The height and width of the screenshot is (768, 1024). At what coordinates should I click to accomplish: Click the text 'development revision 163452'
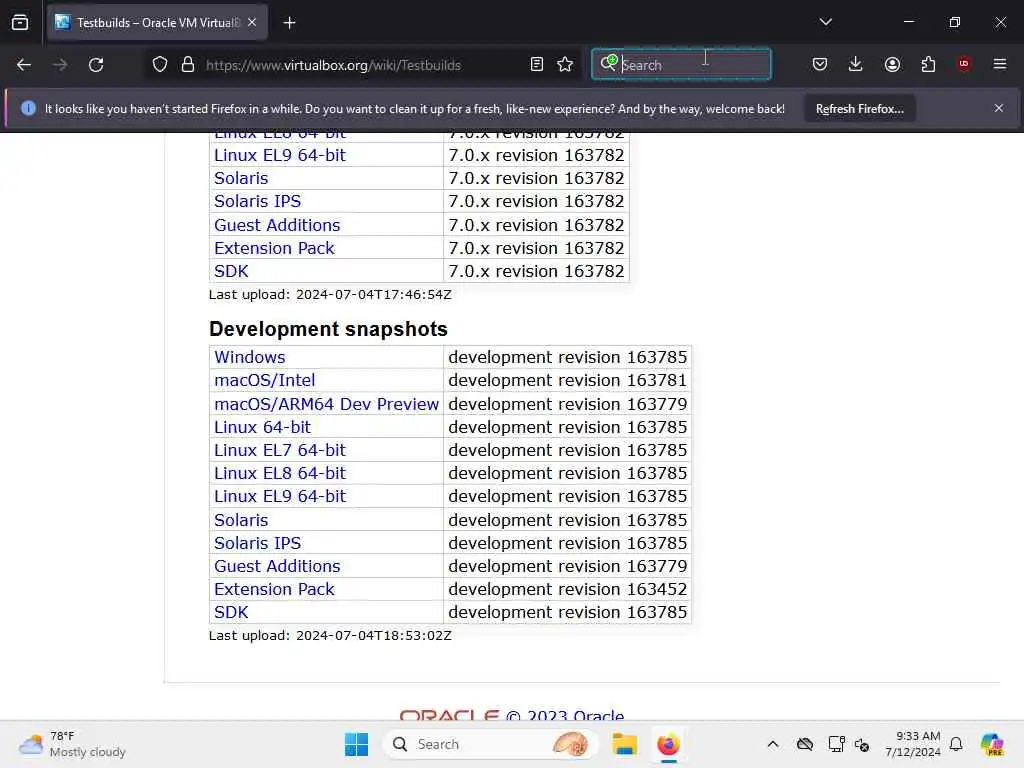click(x=568, y=589)
